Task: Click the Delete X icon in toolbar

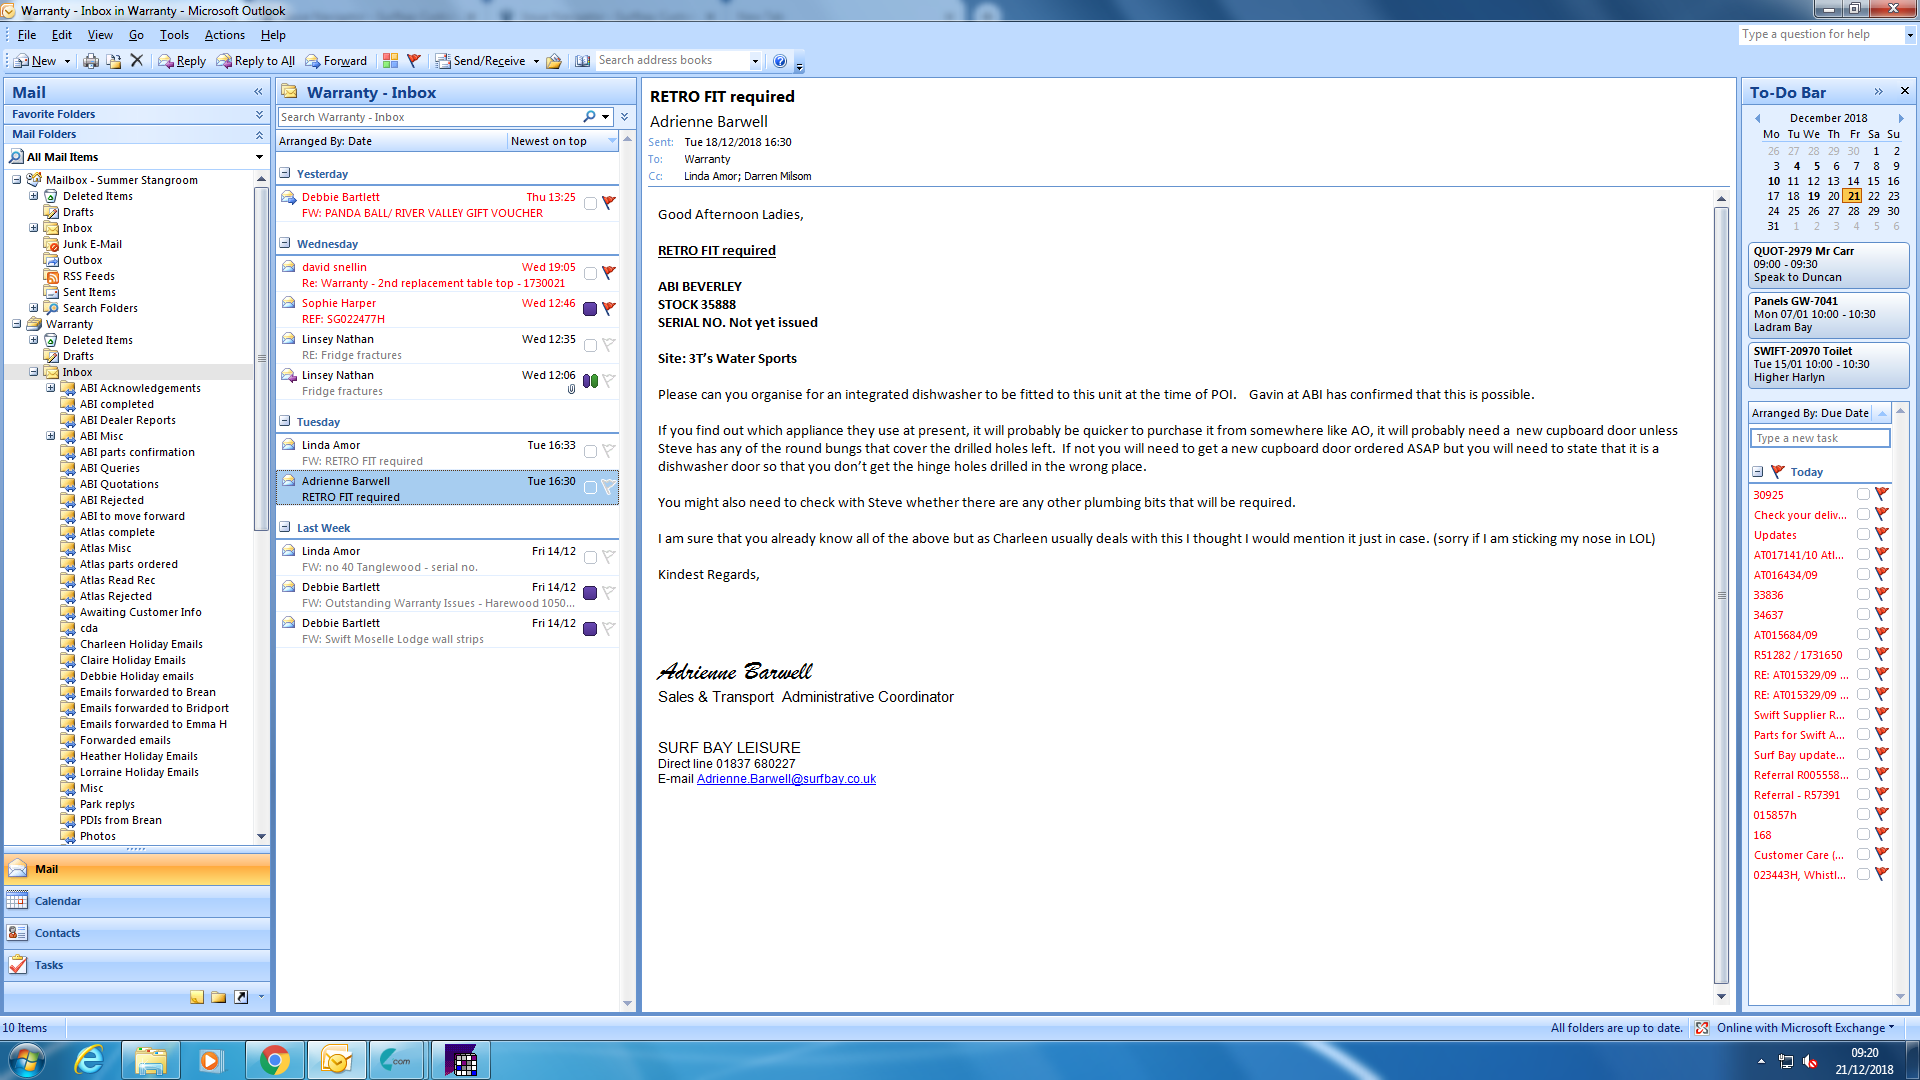Action: coord(137,61)
